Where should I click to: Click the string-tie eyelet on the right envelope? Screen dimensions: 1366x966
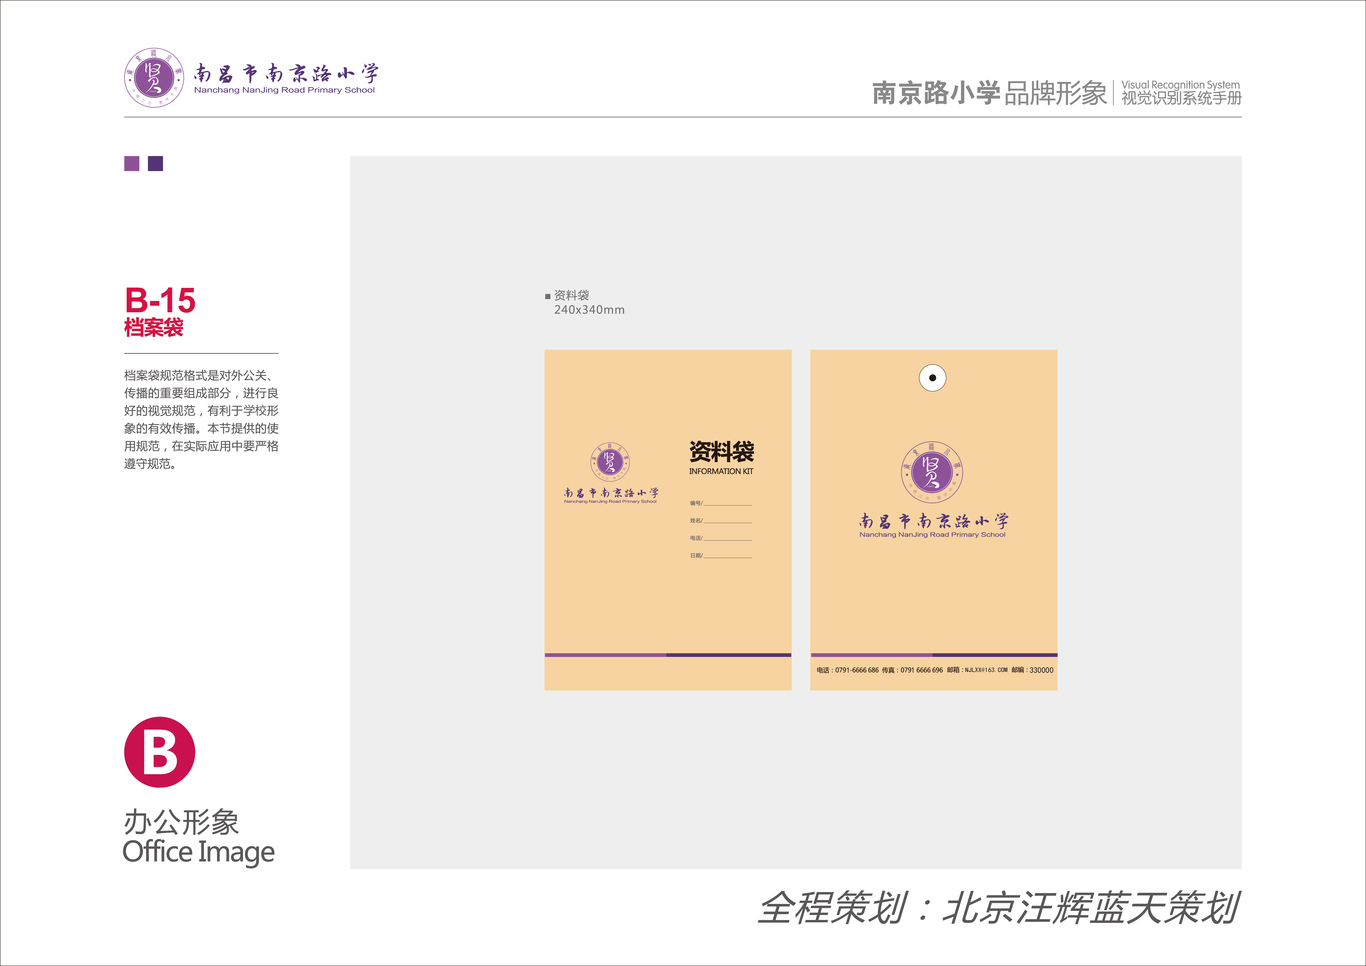coord(932,378)
